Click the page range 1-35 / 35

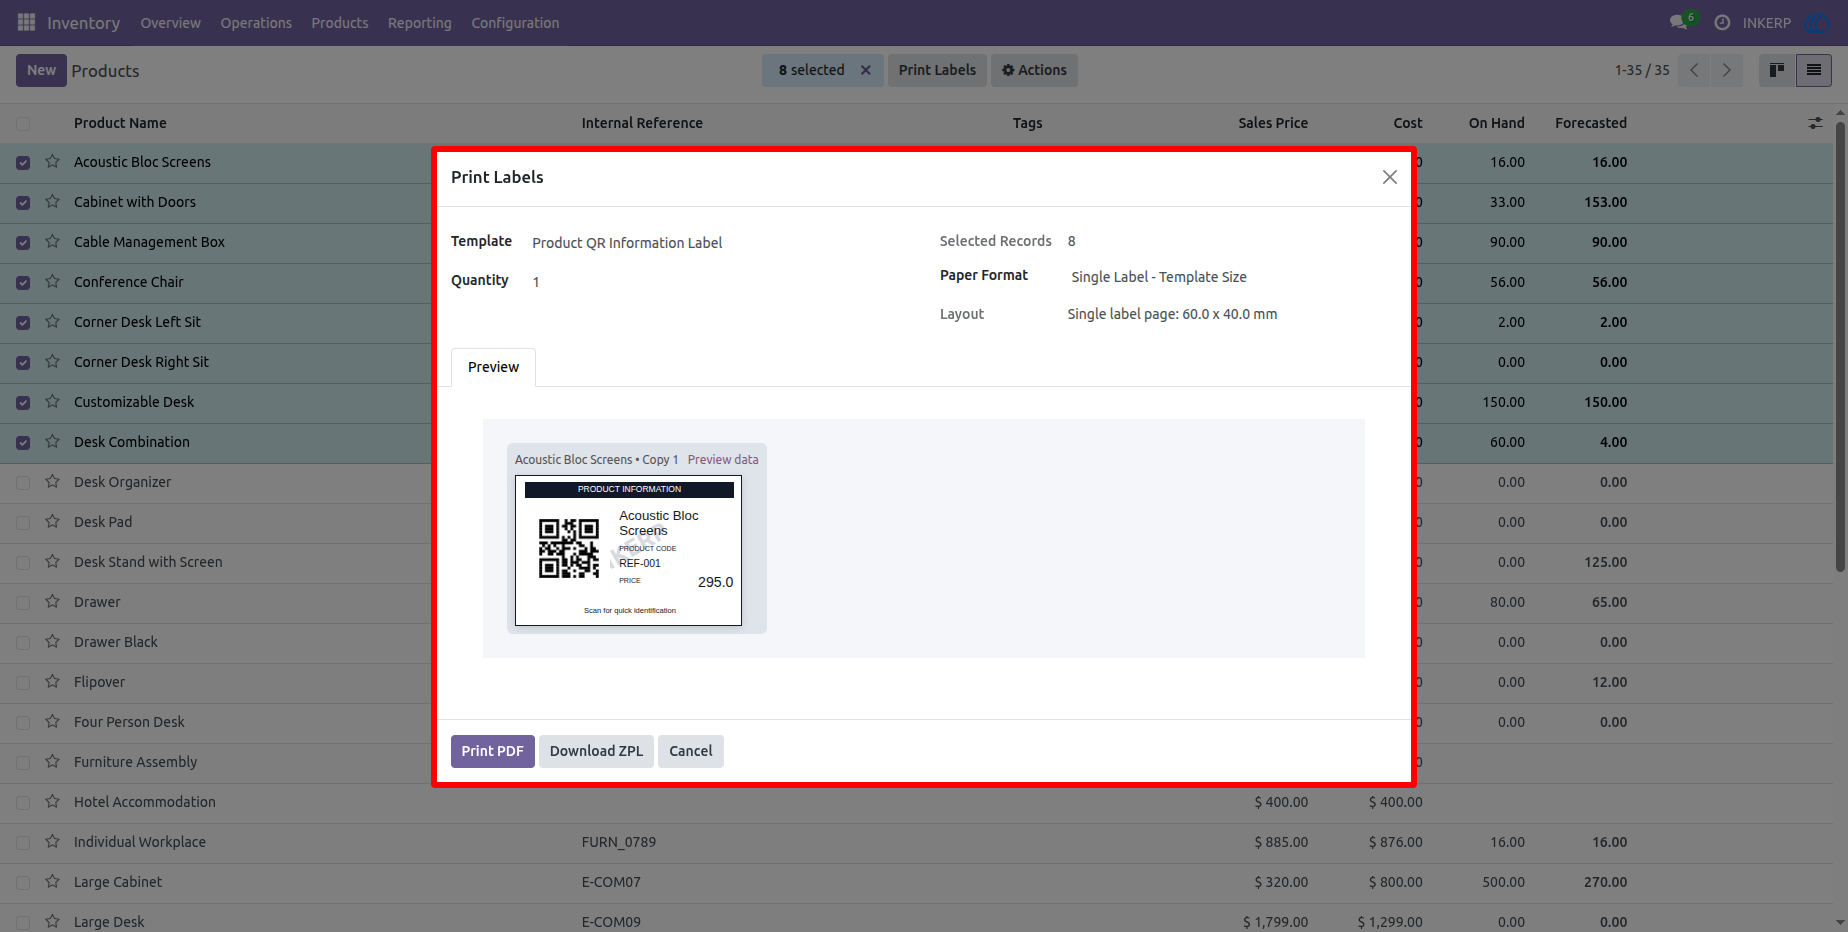(1642, 70)
